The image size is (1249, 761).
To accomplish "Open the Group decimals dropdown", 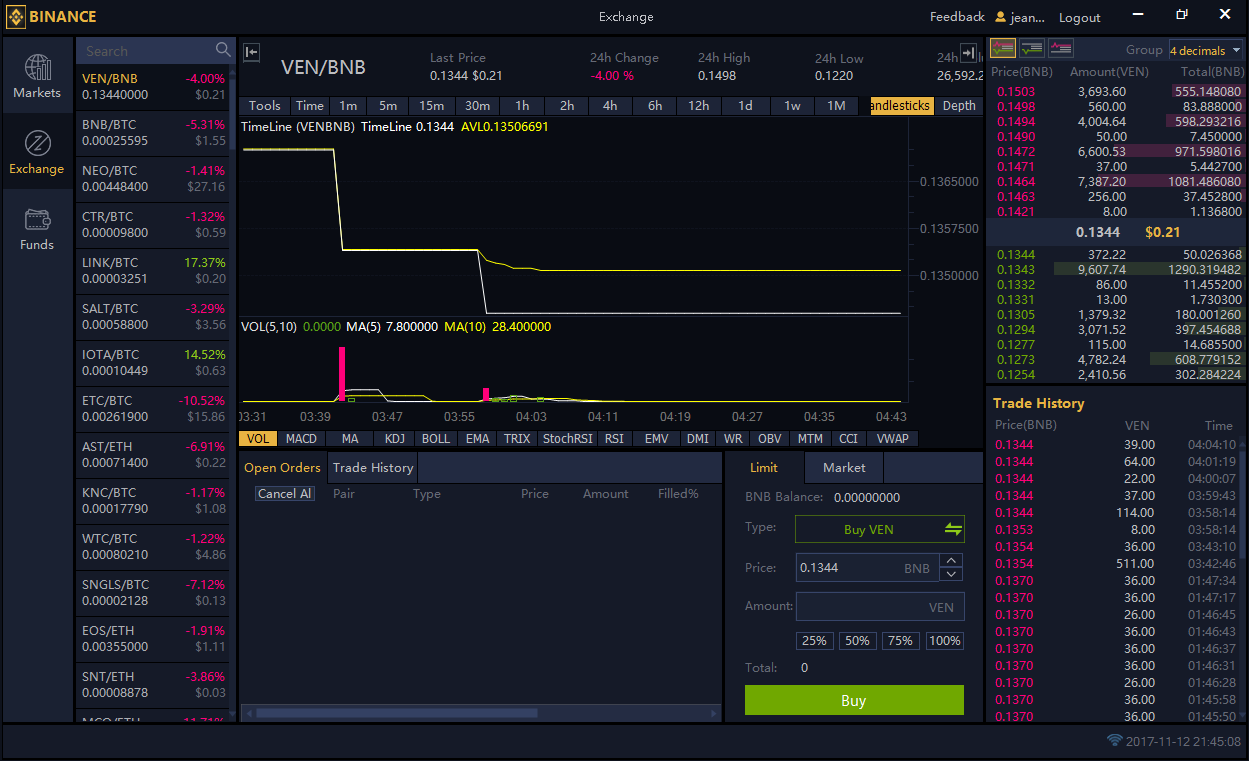I will tap(1206, 50).
